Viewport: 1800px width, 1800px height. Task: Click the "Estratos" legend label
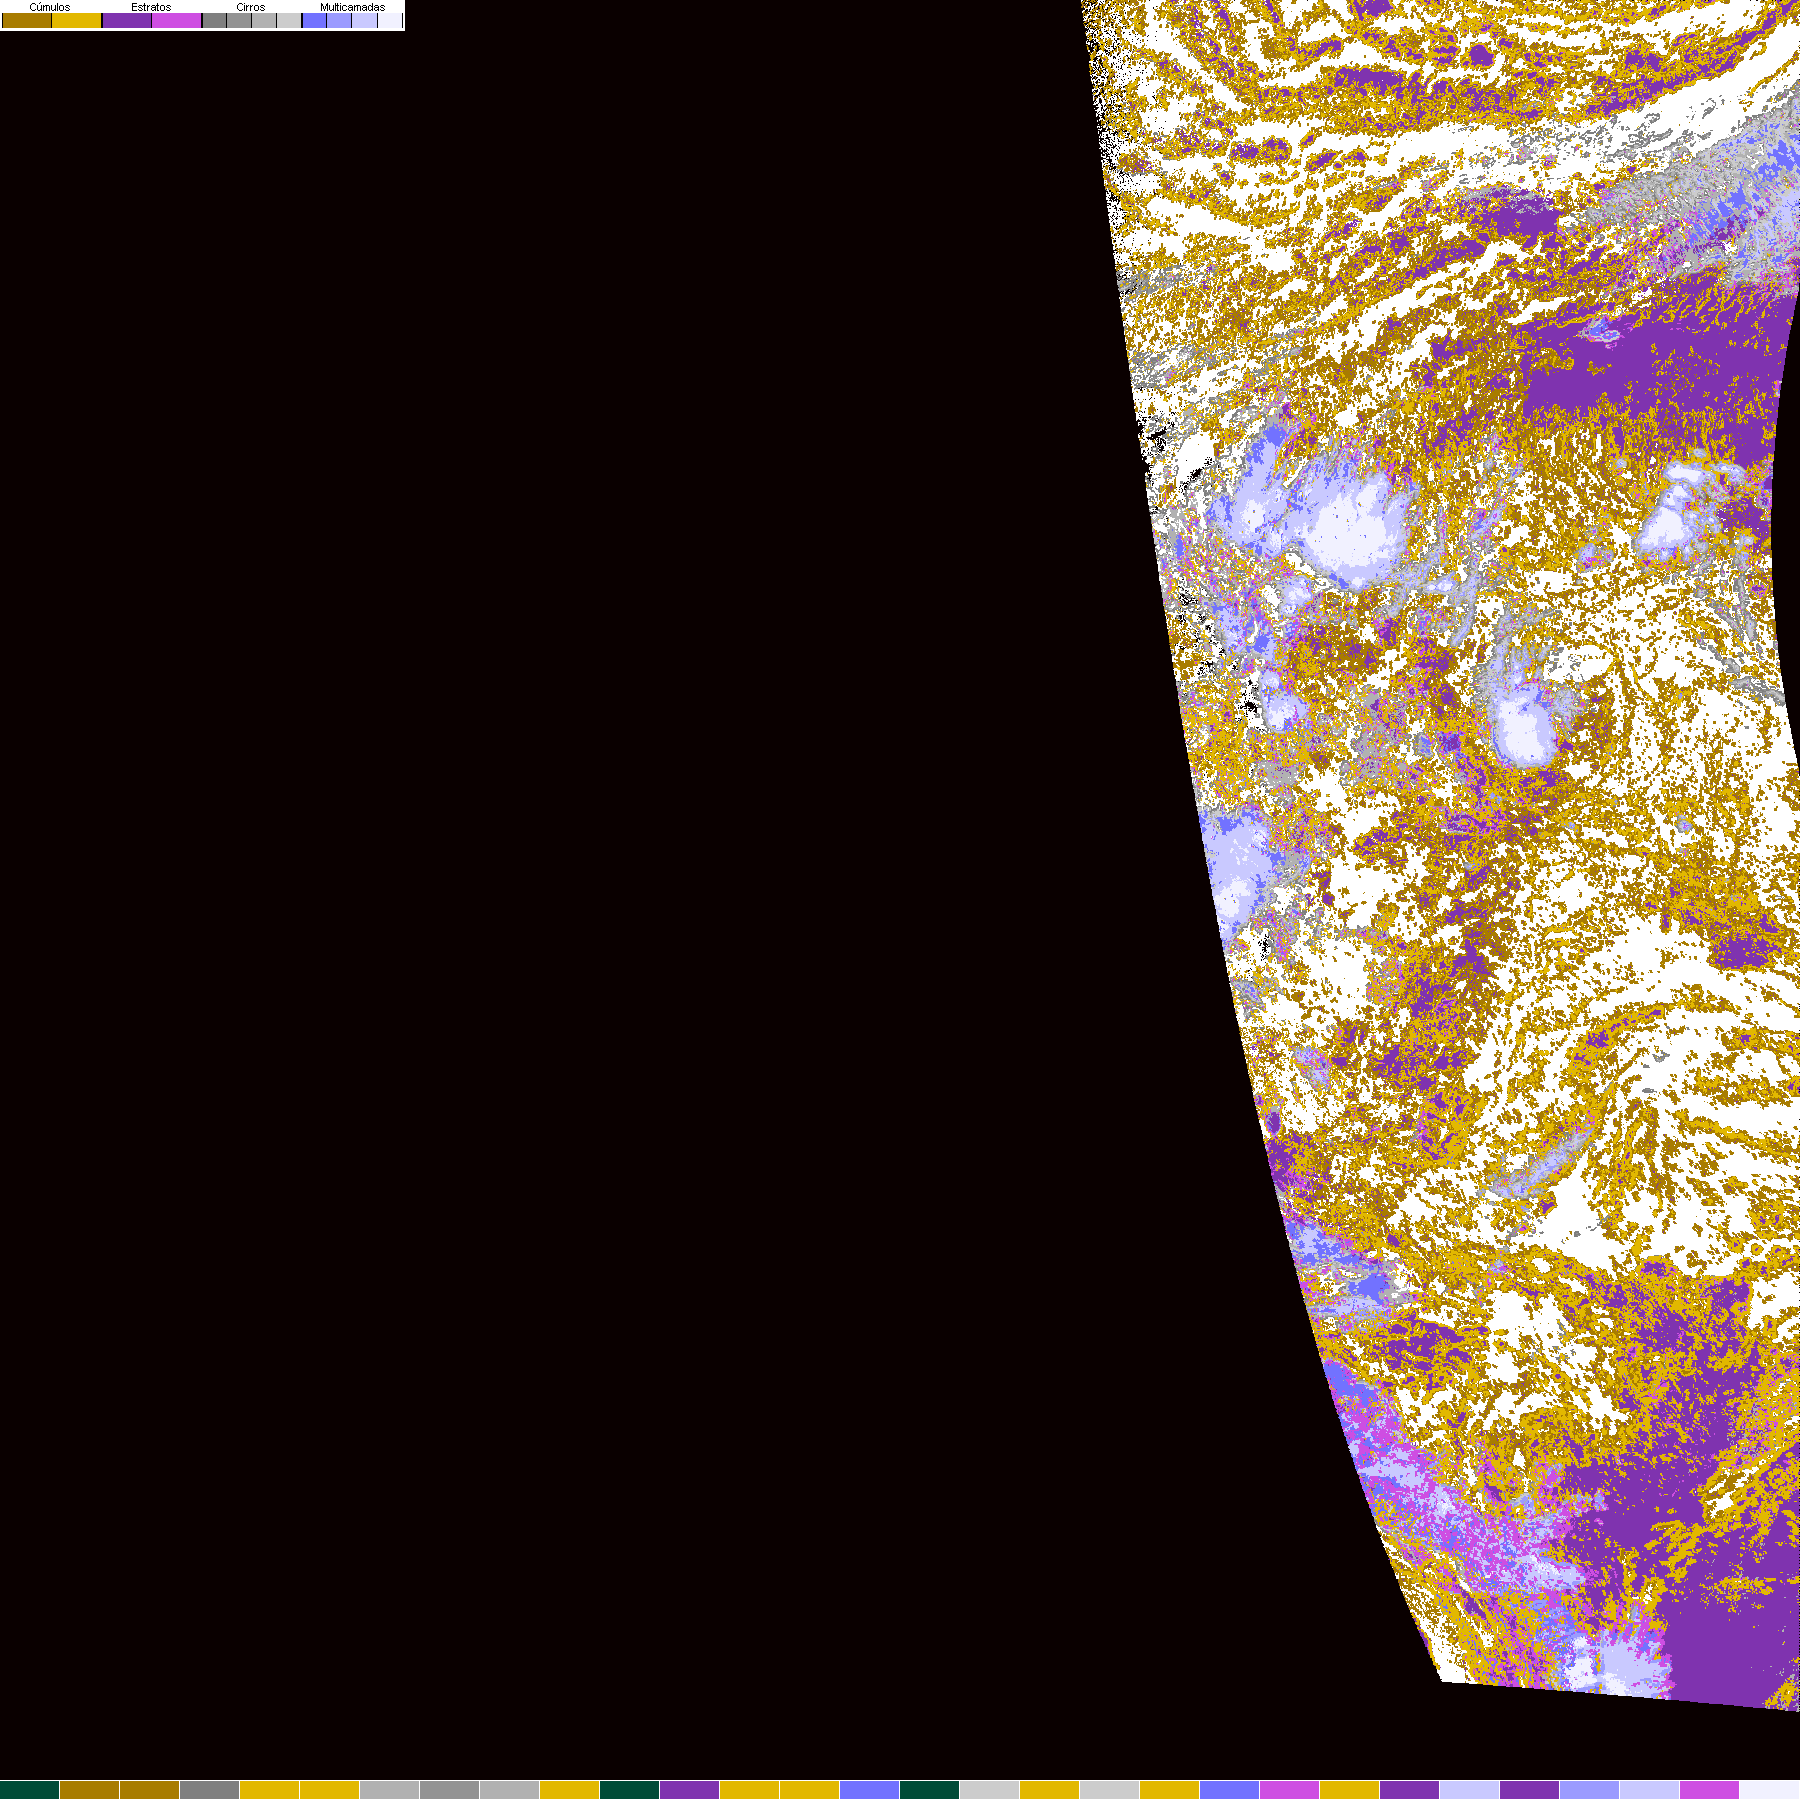coord(151,7)
